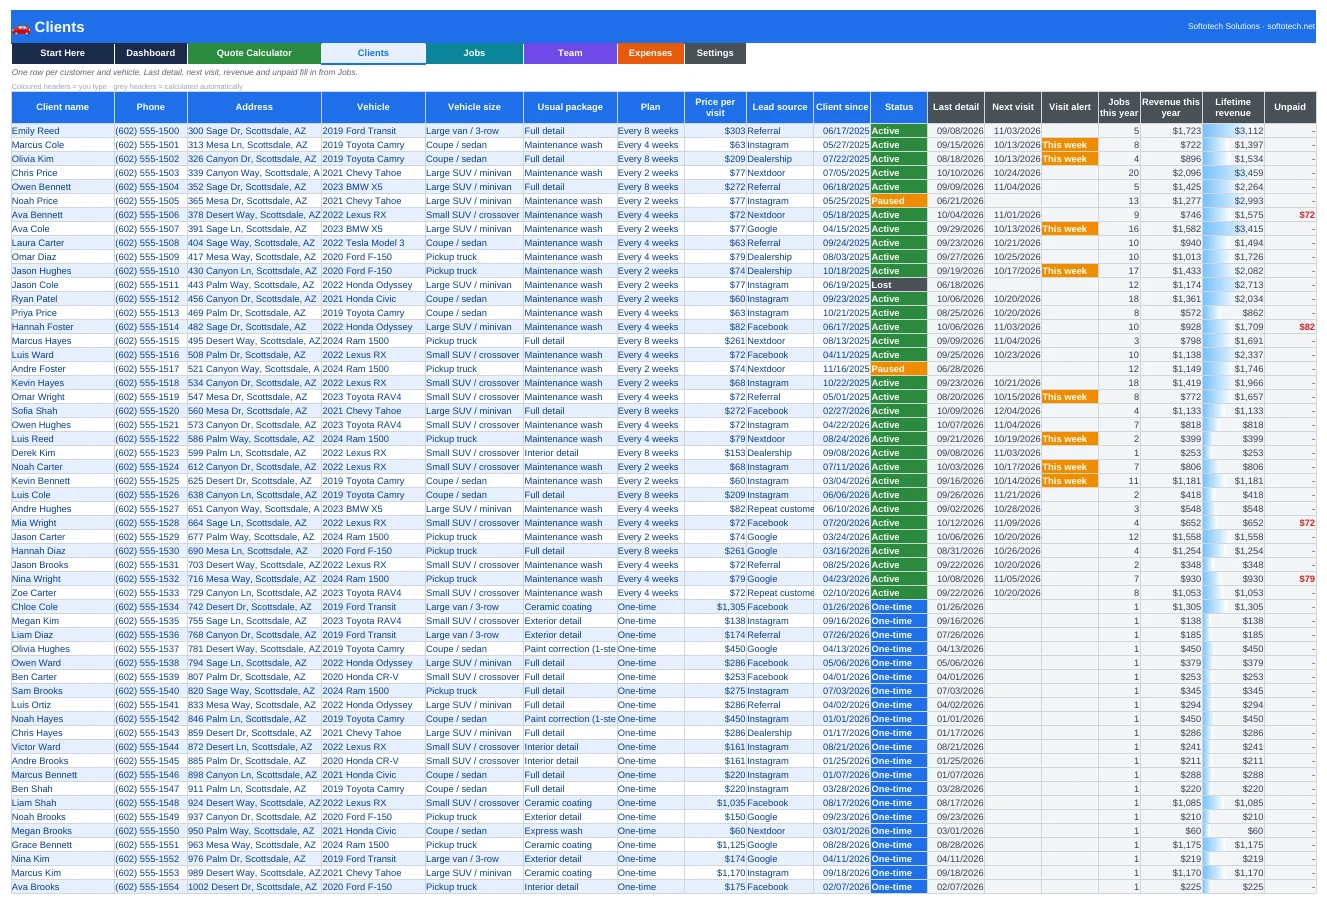1327x904 pixels.
Task: Switch to the Team tab
Action: click(570, 53)
